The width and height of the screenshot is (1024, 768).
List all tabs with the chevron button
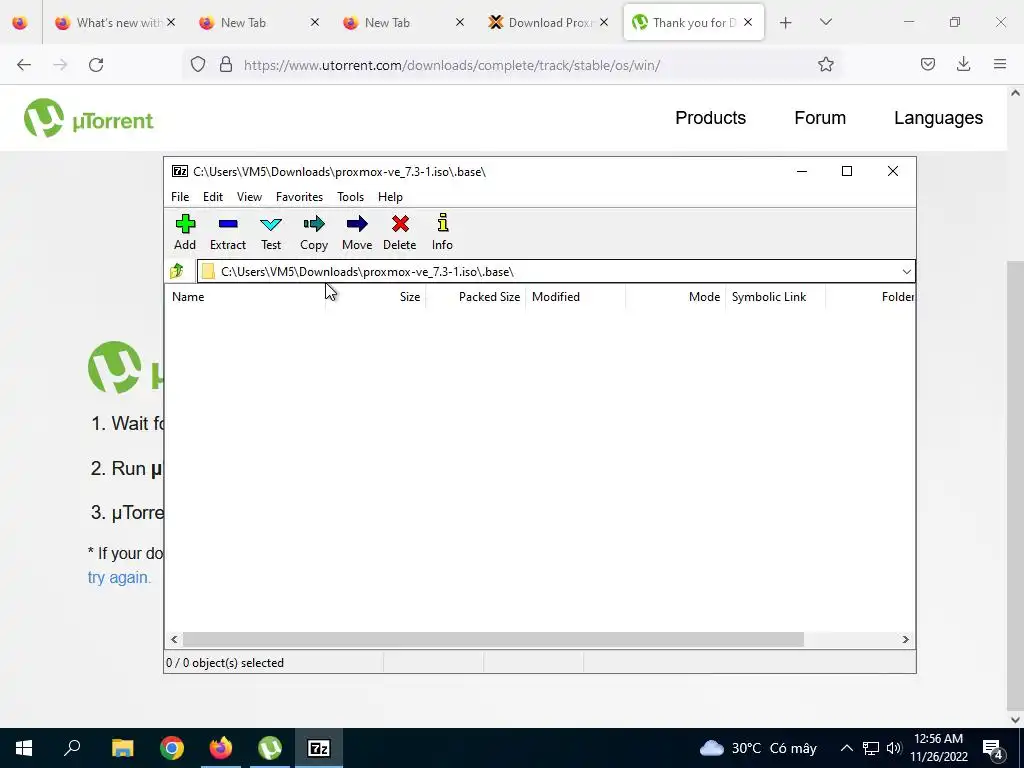[x=825, y=22]
